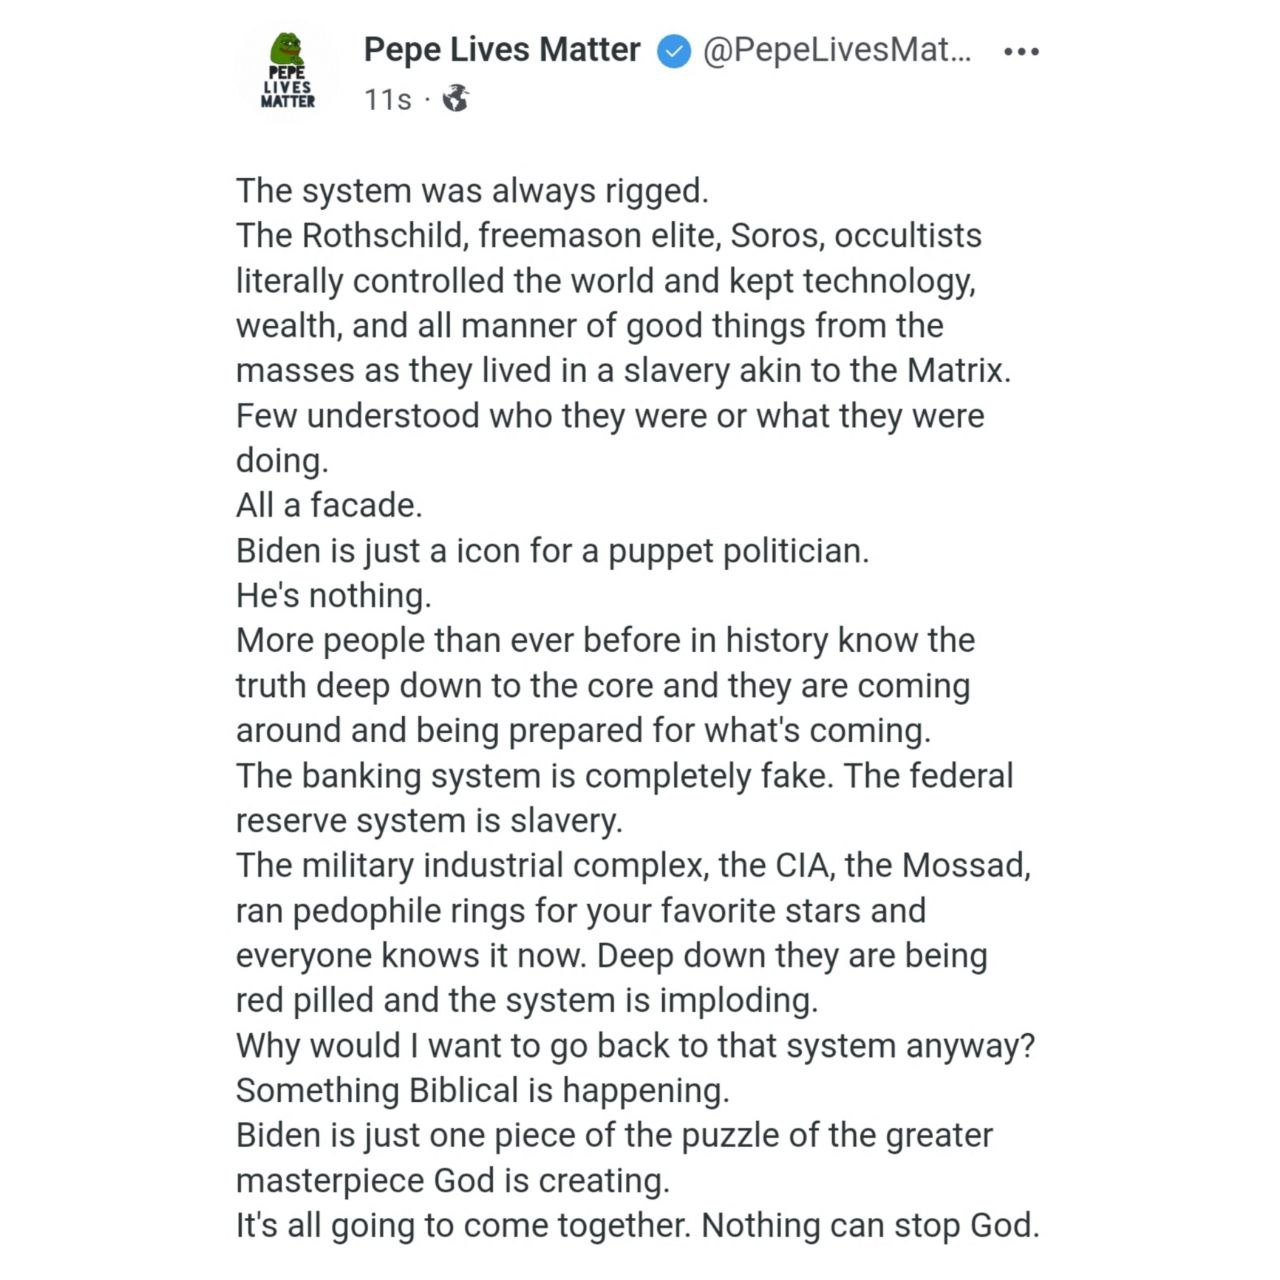Click the 11s post timestamp
Screen dimensions: 1280x1280
pos(387,100)
